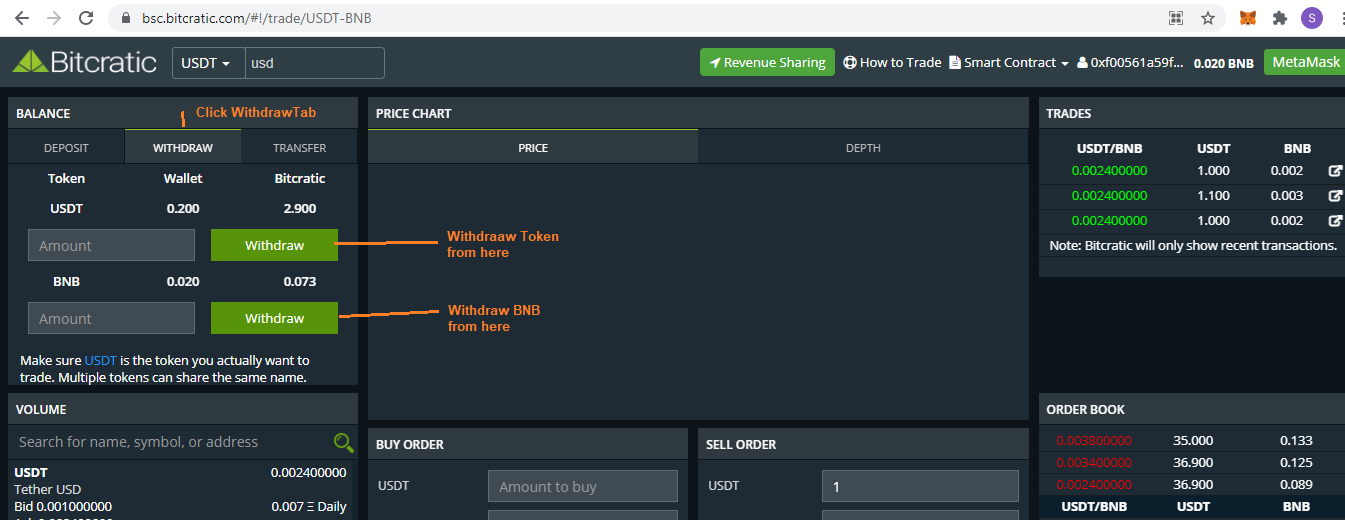Click the USDT withdraw Amount field
The width and height of the screenshot is (1345, 520).
click(111, 245)
